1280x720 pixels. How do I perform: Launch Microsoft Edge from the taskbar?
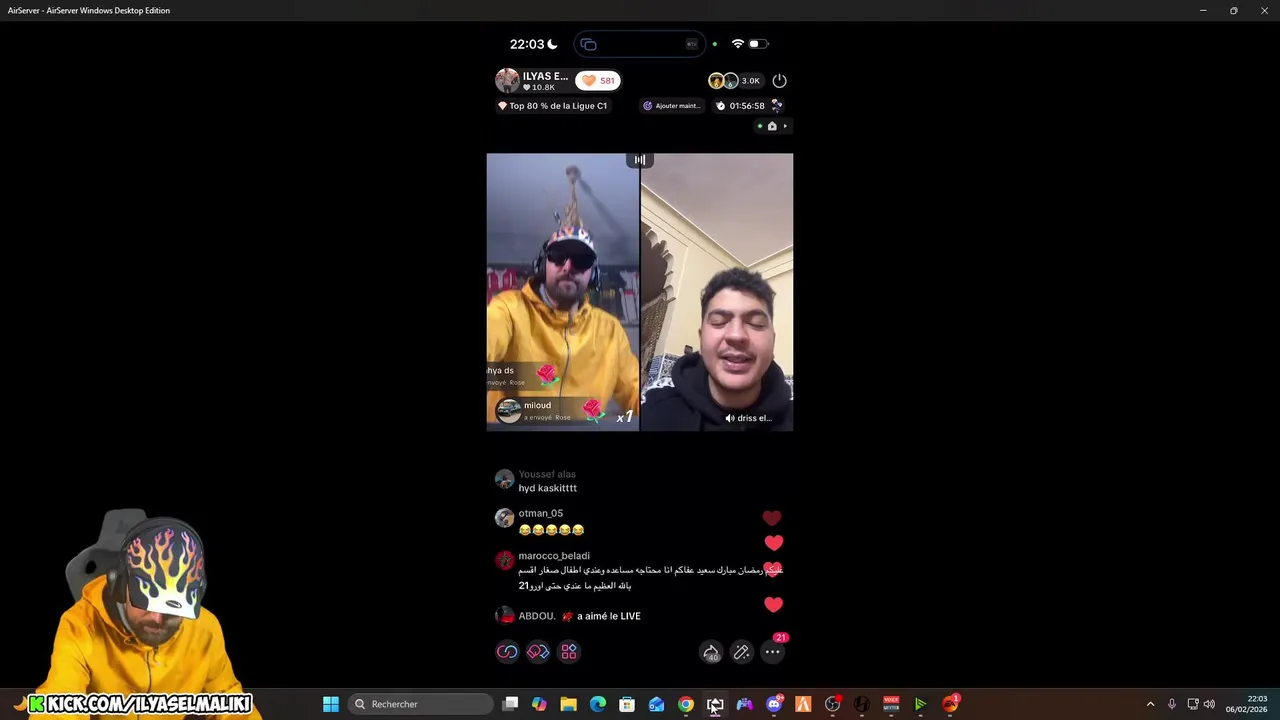pyautogui.click(x=598, y=704)
